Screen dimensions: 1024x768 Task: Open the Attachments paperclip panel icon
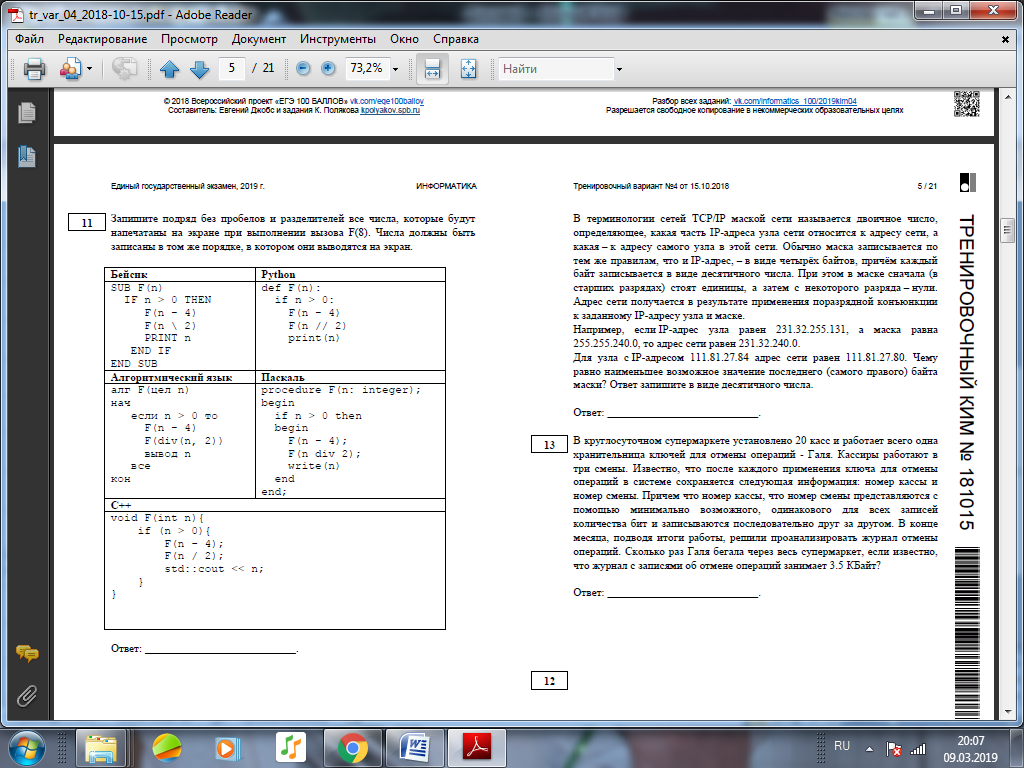27,696
